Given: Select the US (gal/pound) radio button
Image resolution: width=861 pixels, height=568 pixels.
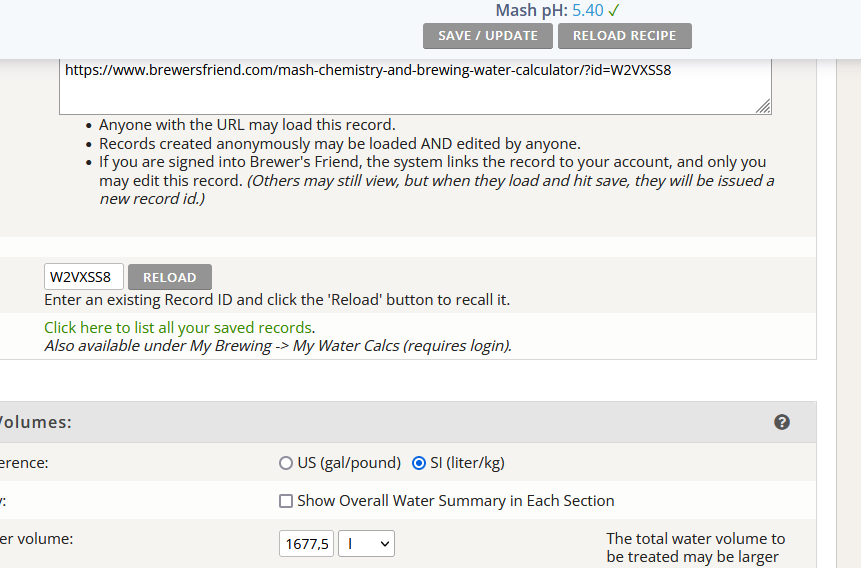Looking at the screenshot, I should pos(286,463).
